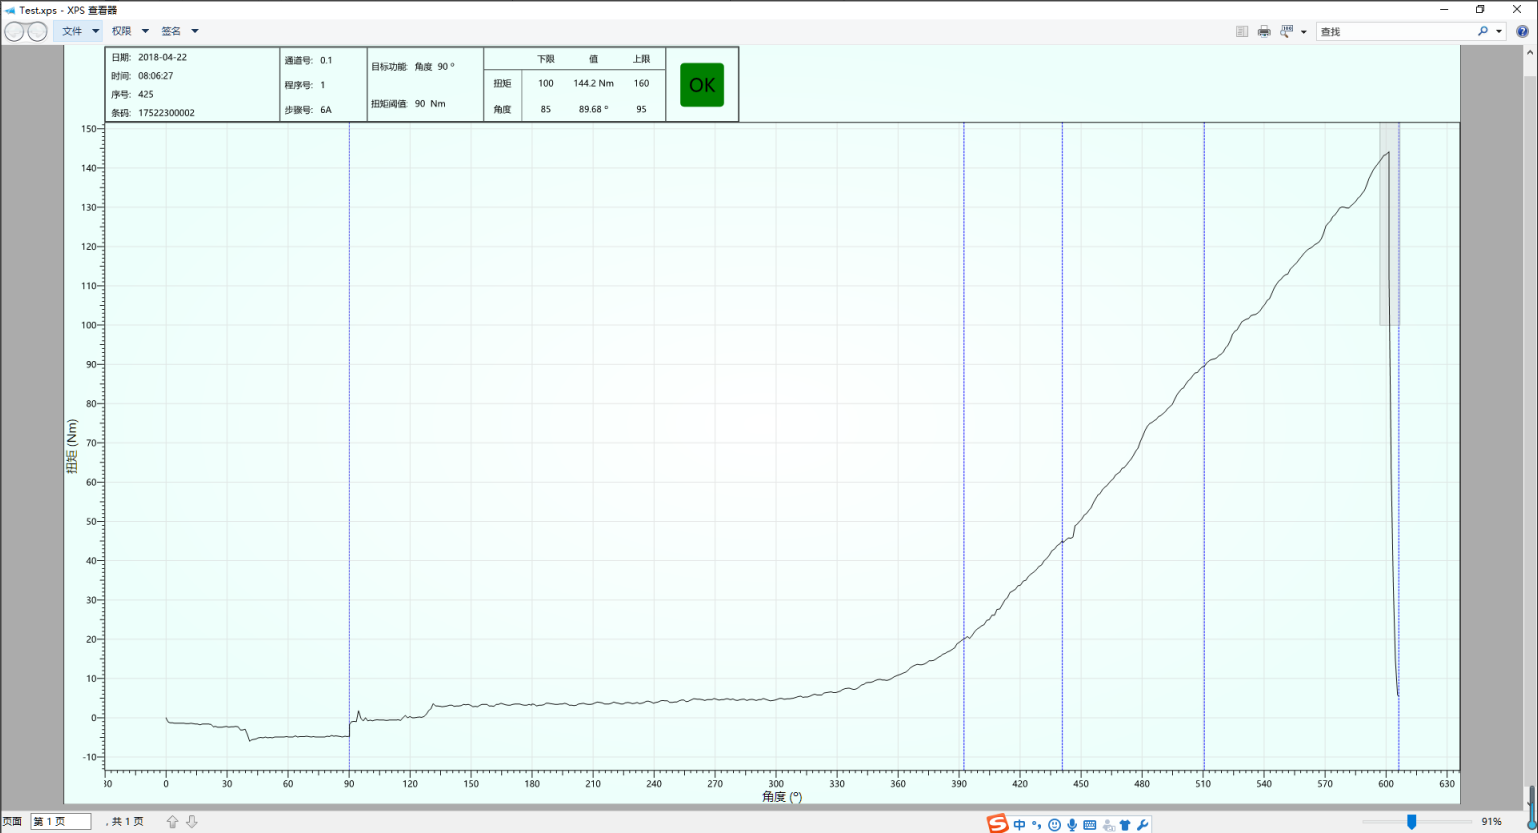This screenshot has height=833, width=1538.
Task: Open the 文件 menu
Action: (x=72, y=31)
